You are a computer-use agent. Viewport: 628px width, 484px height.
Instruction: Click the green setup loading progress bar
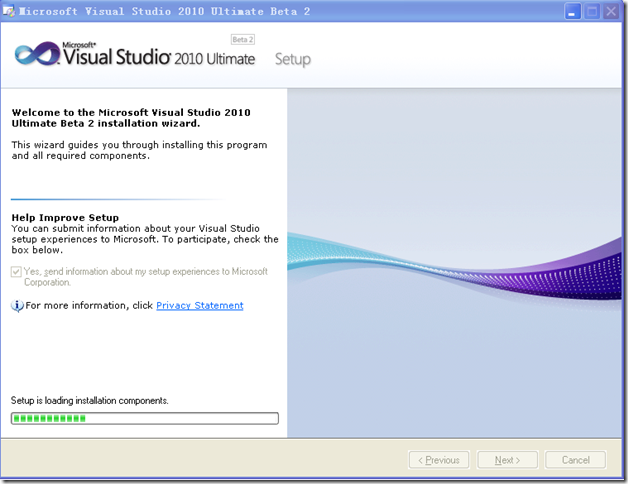pyautogui.click(x=145, y=418)
